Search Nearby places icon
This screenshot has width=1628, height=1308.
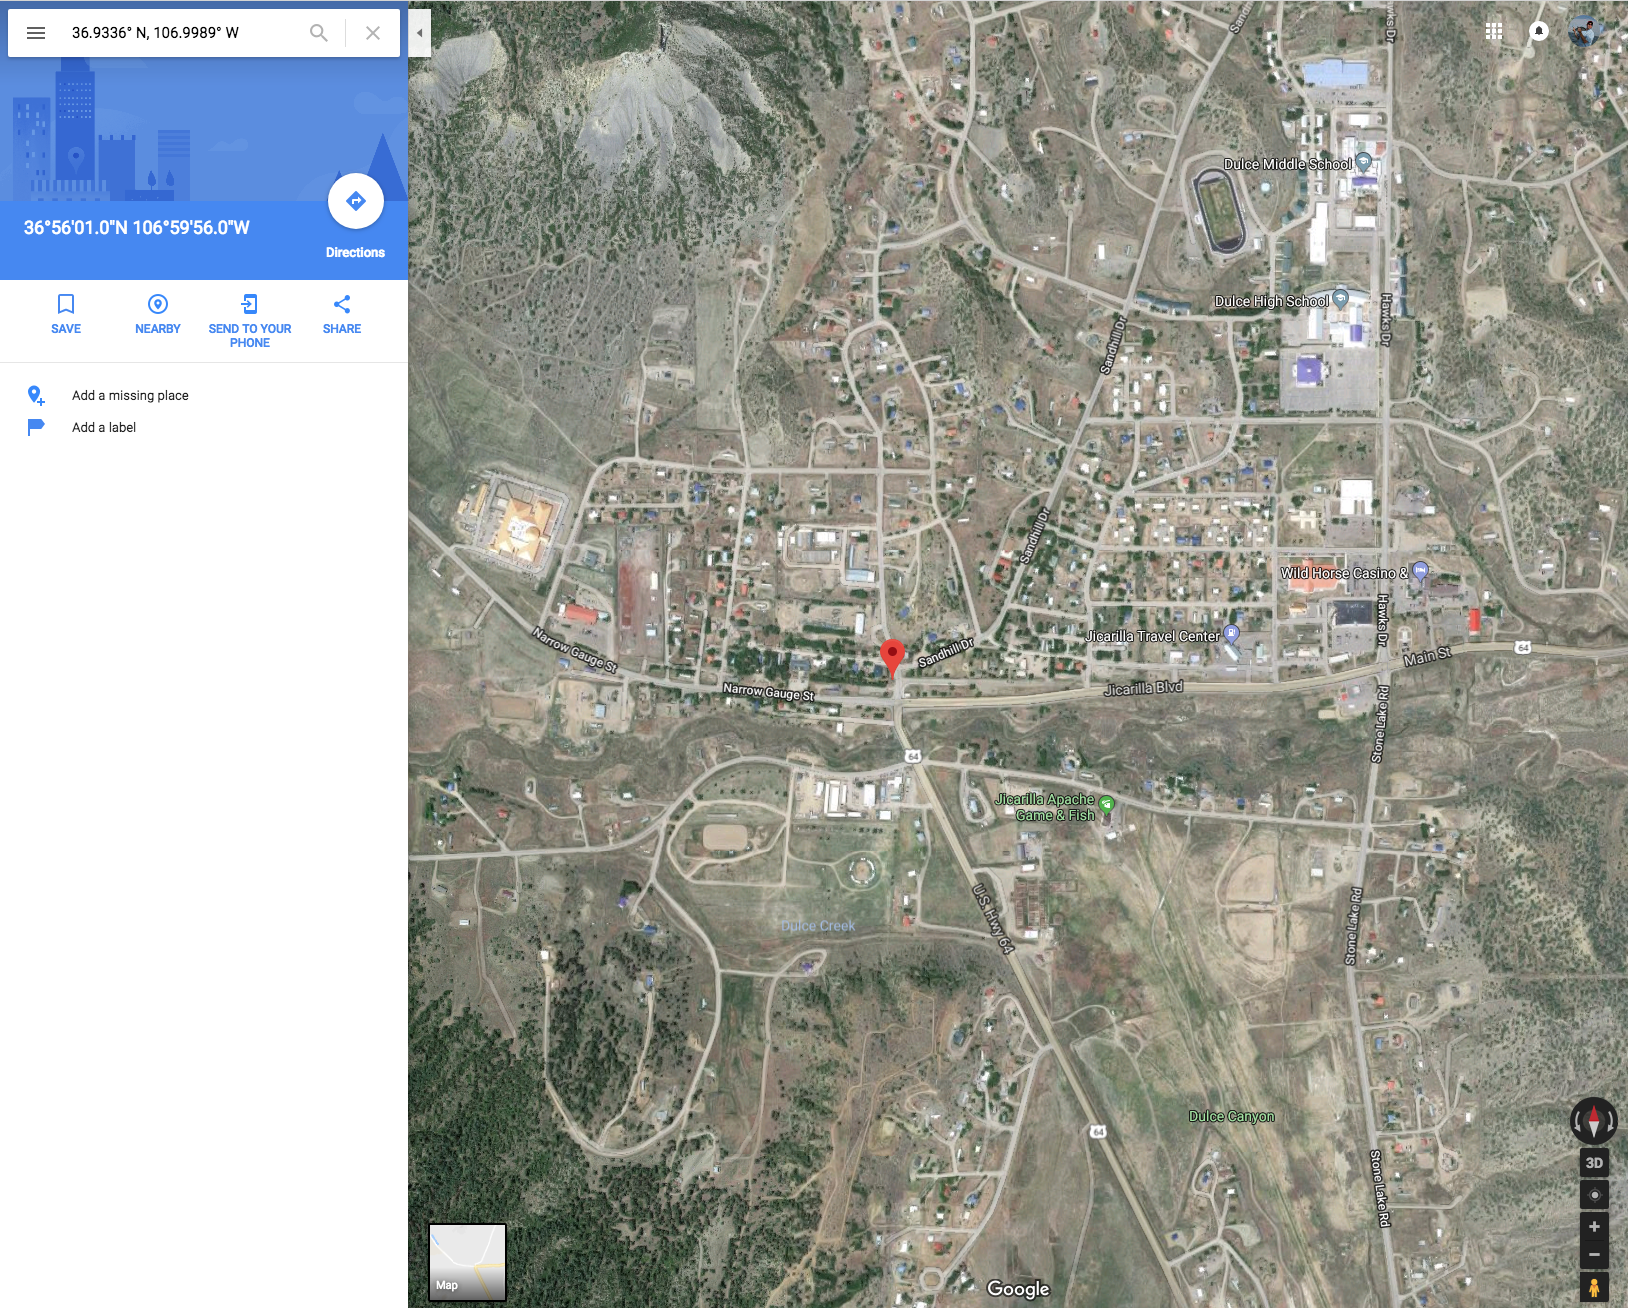click(158, 304)
